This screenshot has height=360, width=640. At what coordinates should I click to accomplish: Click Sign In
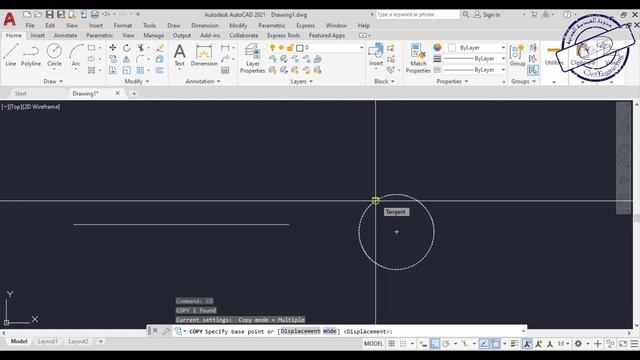(x=487, y=15)
